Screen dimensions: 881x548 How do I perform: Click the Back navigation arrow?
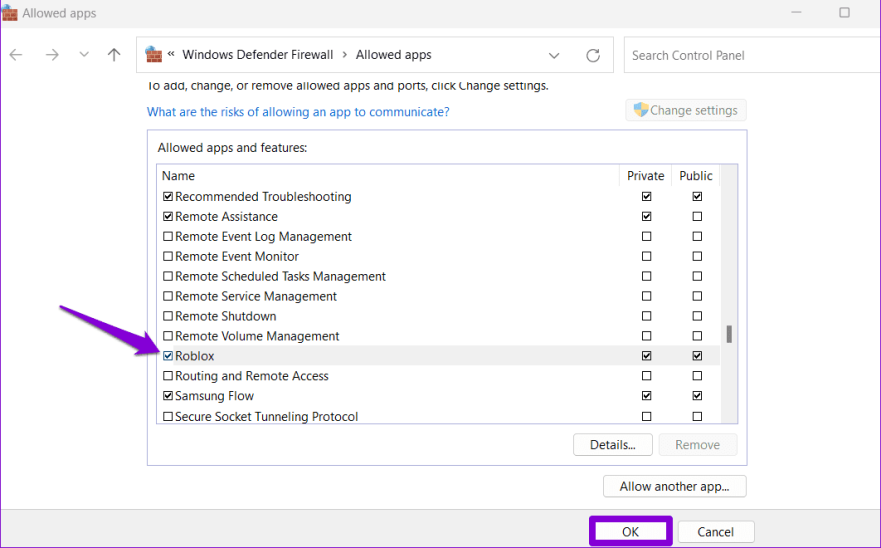(x=16, y=55)
